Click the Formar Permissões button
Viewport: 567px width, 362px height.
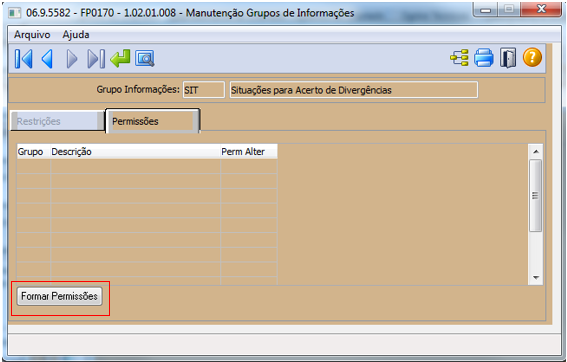pyautogui.click(x=60, y=296)
